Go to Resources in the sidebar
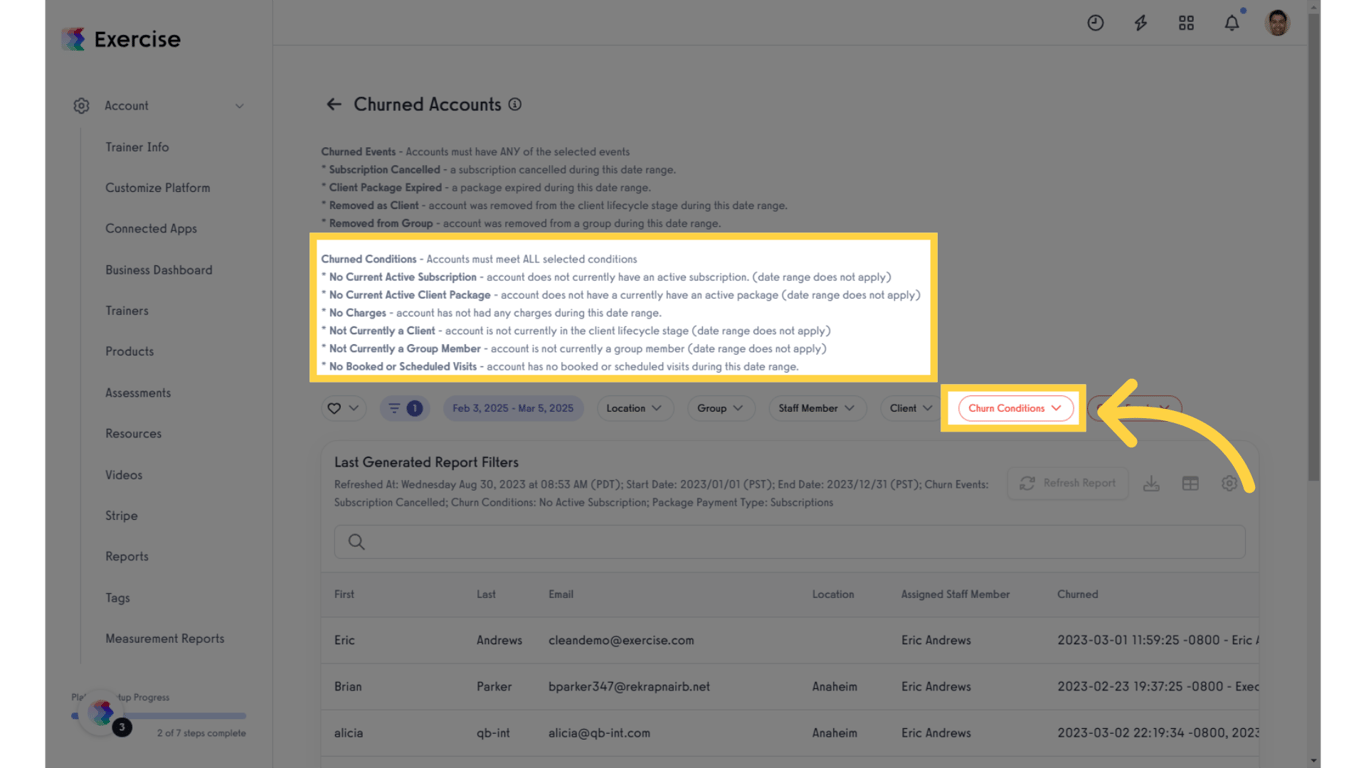 (133, 434)
